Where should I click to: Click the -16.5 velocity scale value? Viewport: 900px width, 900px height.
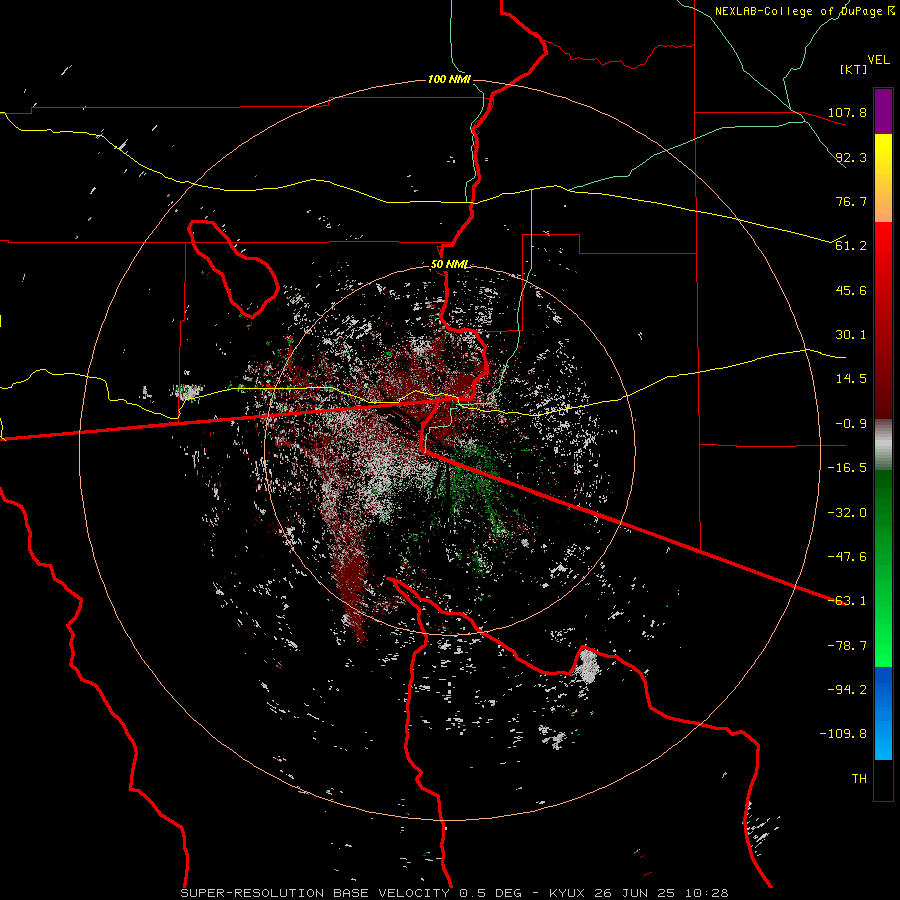(847, 468)
